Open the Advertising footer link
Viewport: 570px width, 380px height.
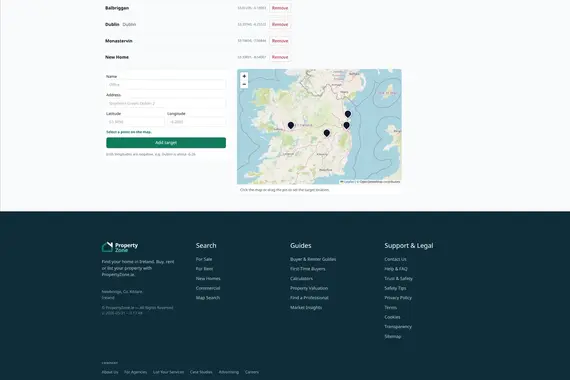point(229,372)
